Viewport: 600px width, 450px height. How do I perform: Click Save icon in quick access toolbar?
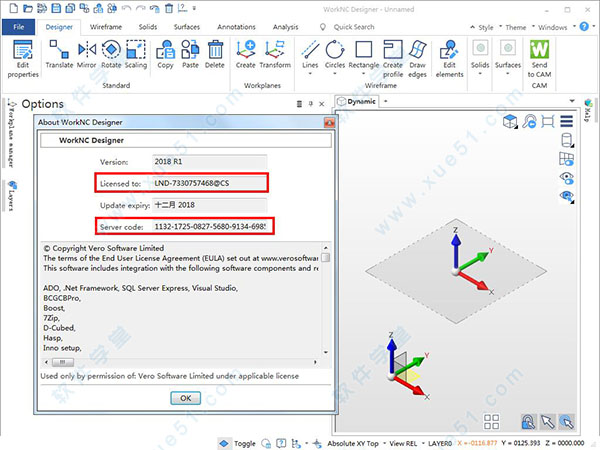coord(56,8)
